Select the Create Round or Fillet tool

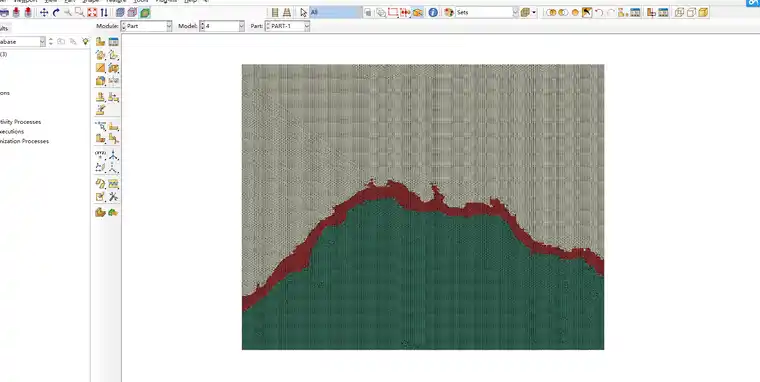(x=100, y=80)
